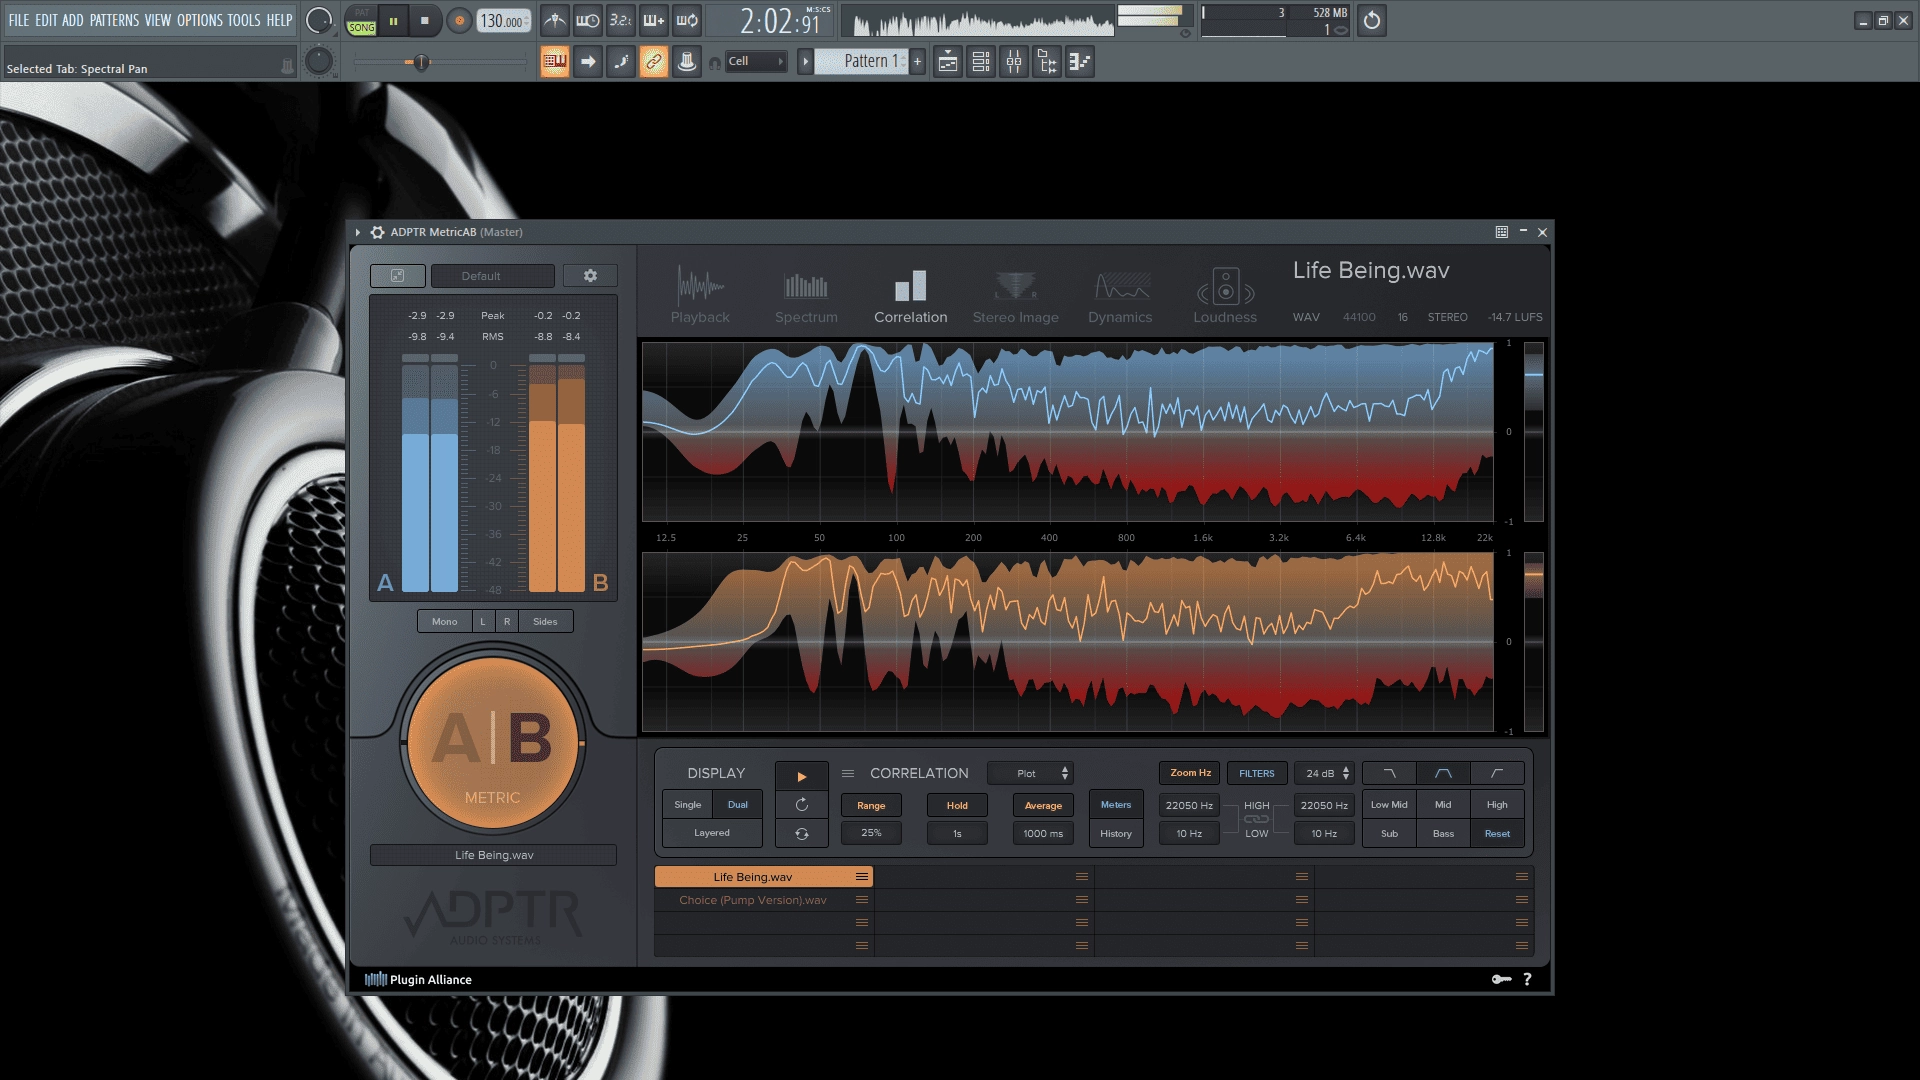Select Layered display mode
1920x1080 pixels.
pyautogui.click(x=712, y=833)
